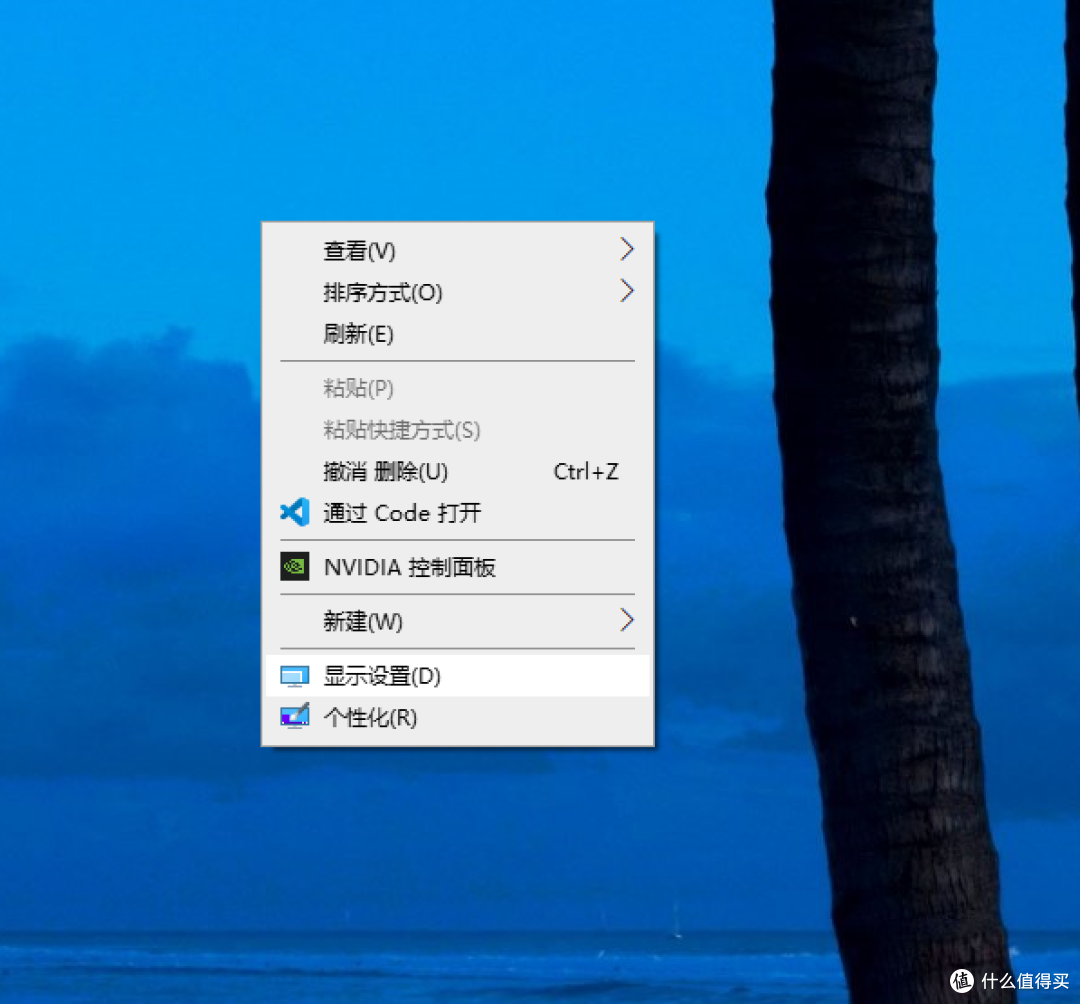1080x1004 pixels.
Task: Select 撤消 删除(U) menu entry
Action: pos(457,472)
